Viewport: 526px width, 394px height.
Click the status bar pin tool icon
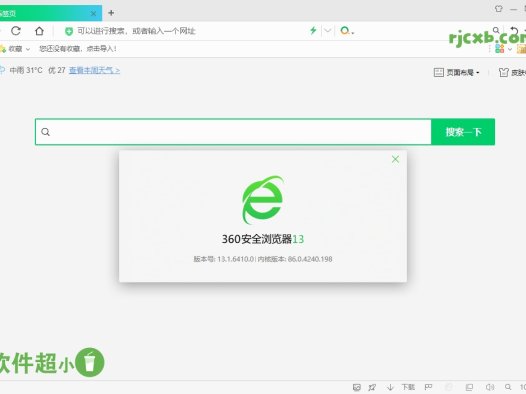click(x=372, y=387)
